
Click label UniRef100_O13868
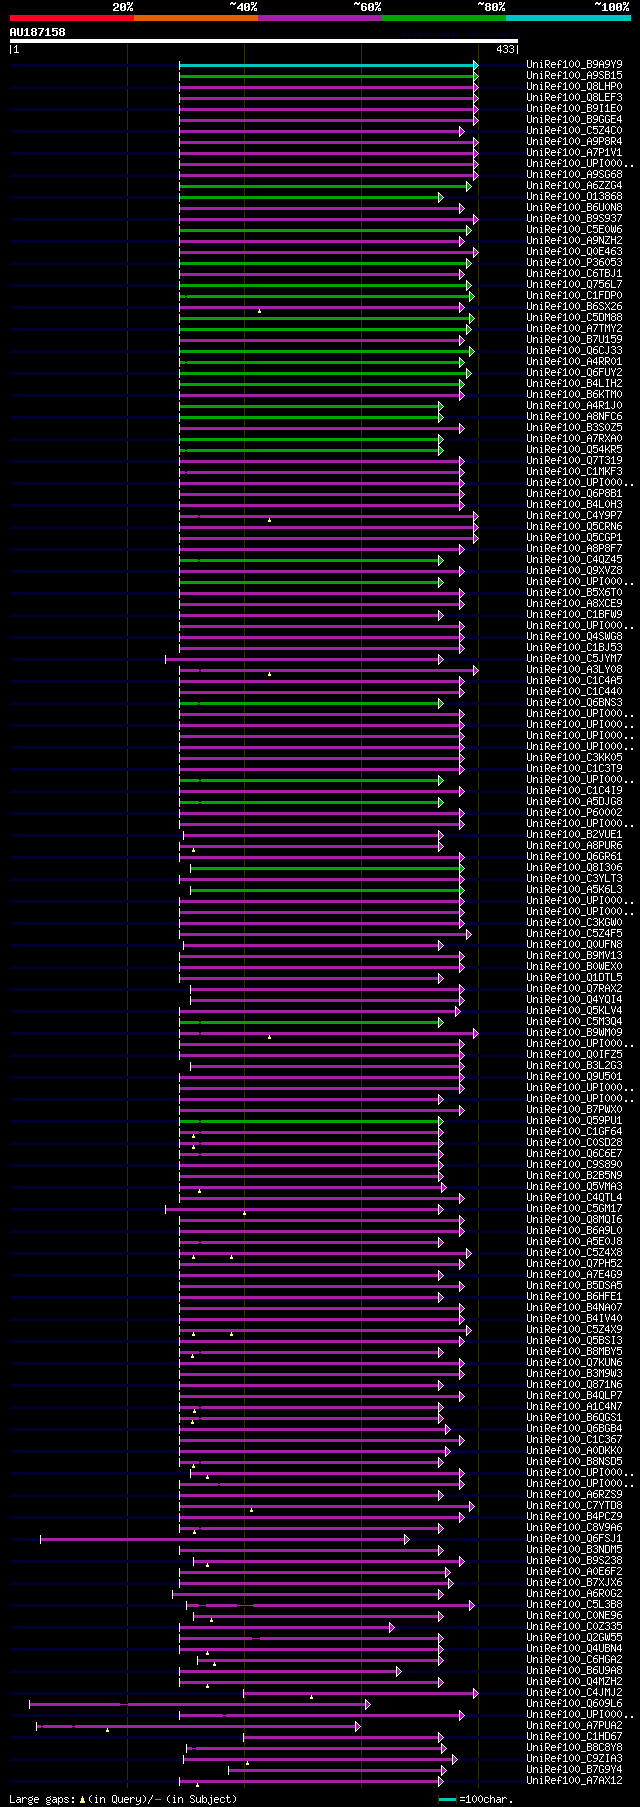(574, 197)
